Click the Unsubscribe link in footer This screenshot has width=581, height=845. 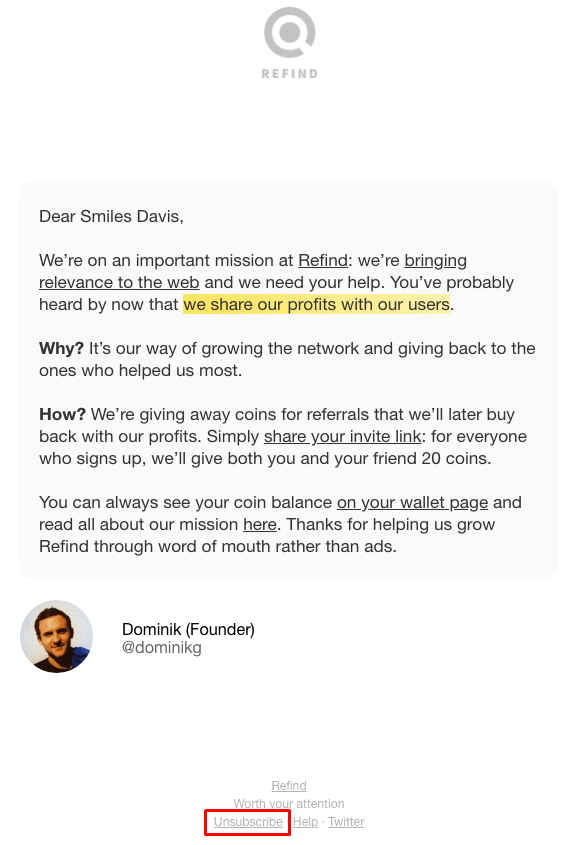248,822
